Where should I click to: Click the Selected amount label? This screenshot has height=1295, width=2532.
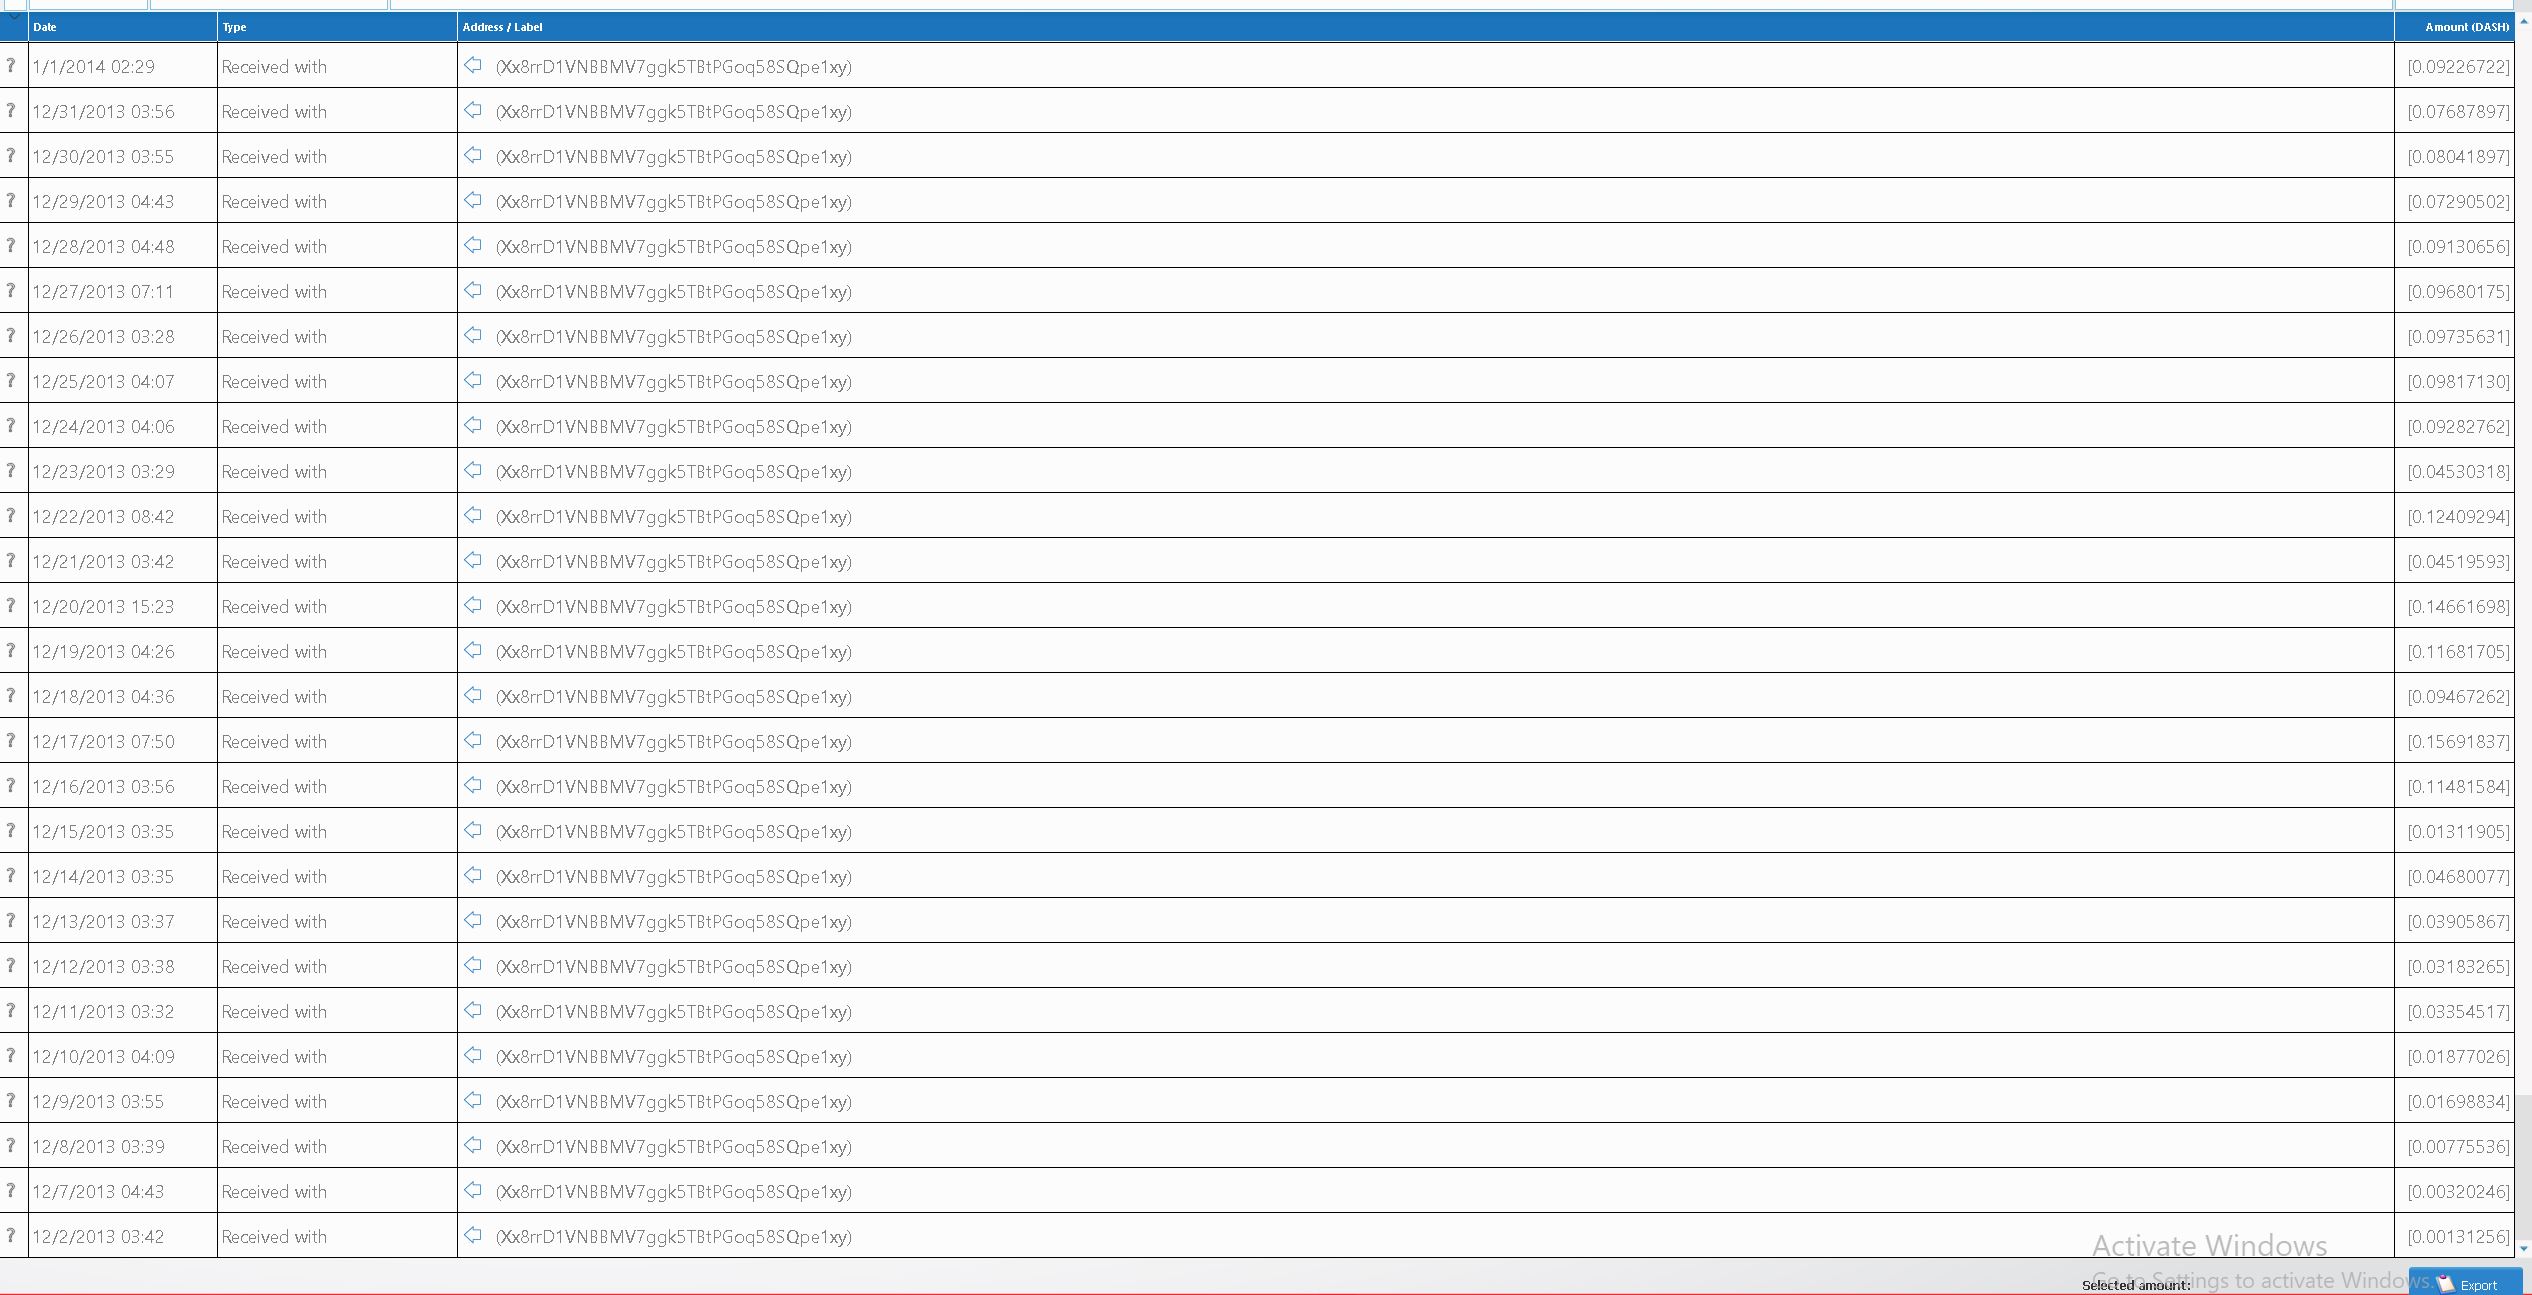(2136, 1285)
